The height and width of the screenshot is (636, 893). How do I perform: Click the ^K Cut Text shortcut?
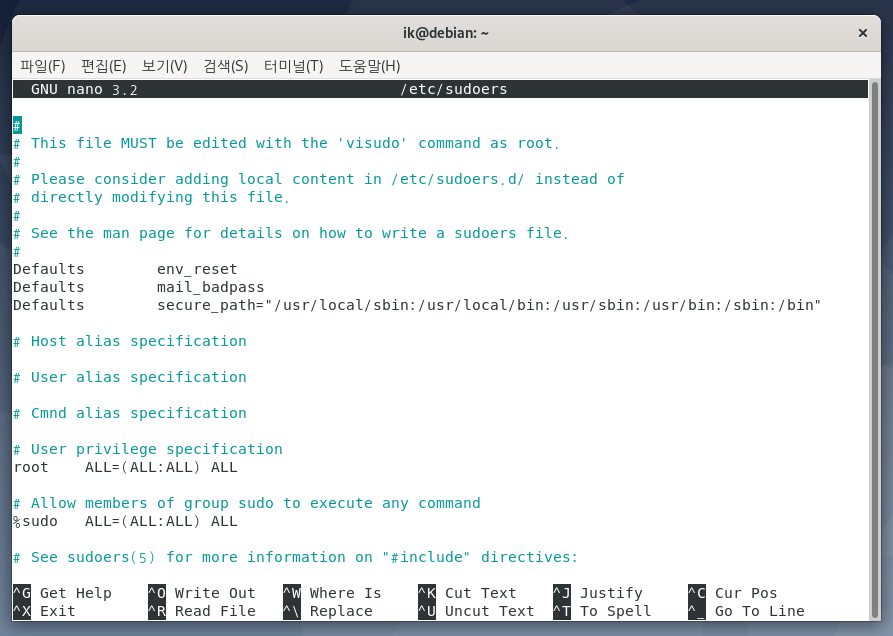(467, 593)
